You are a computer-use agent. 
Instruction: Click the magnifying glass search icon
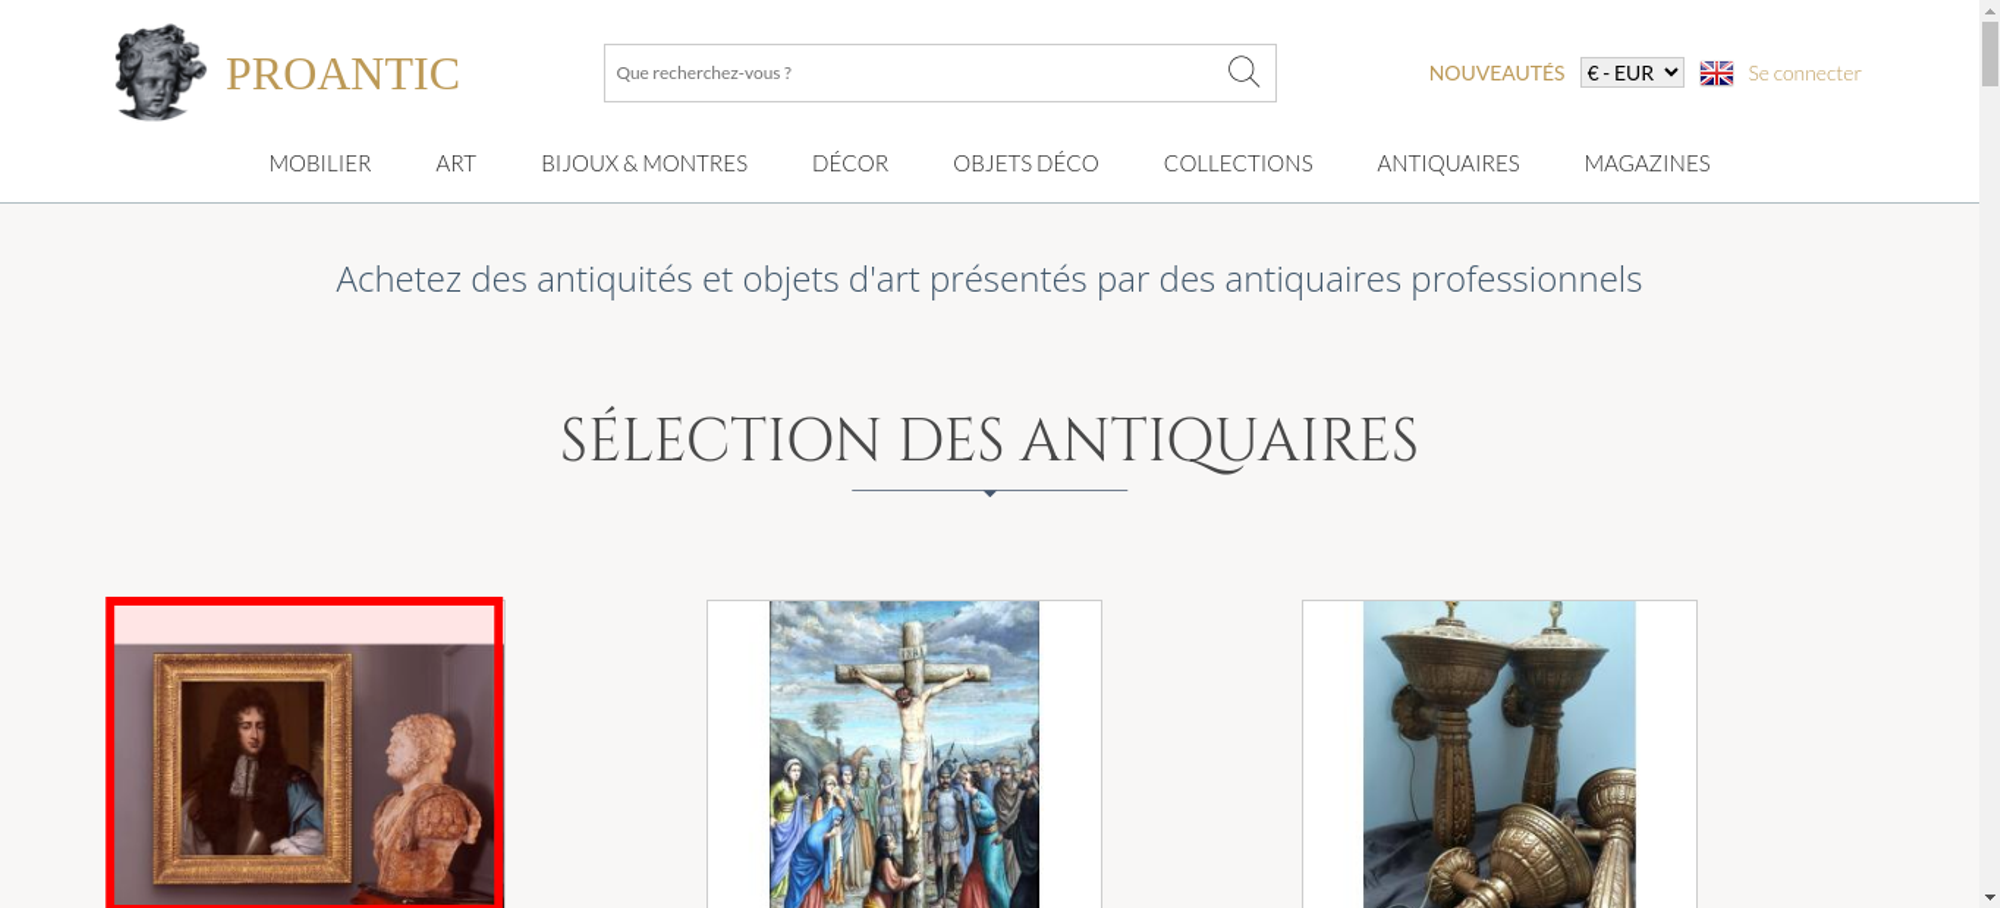tap(1243, 72)
